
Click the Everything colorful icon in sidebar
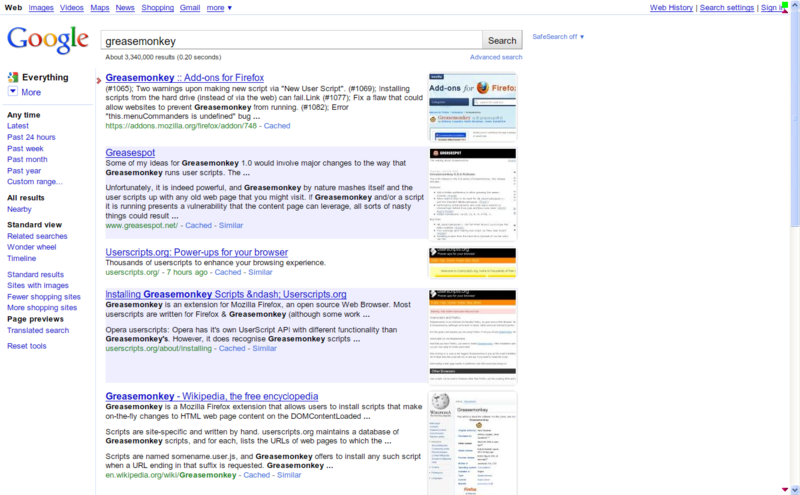pos(13,78)
